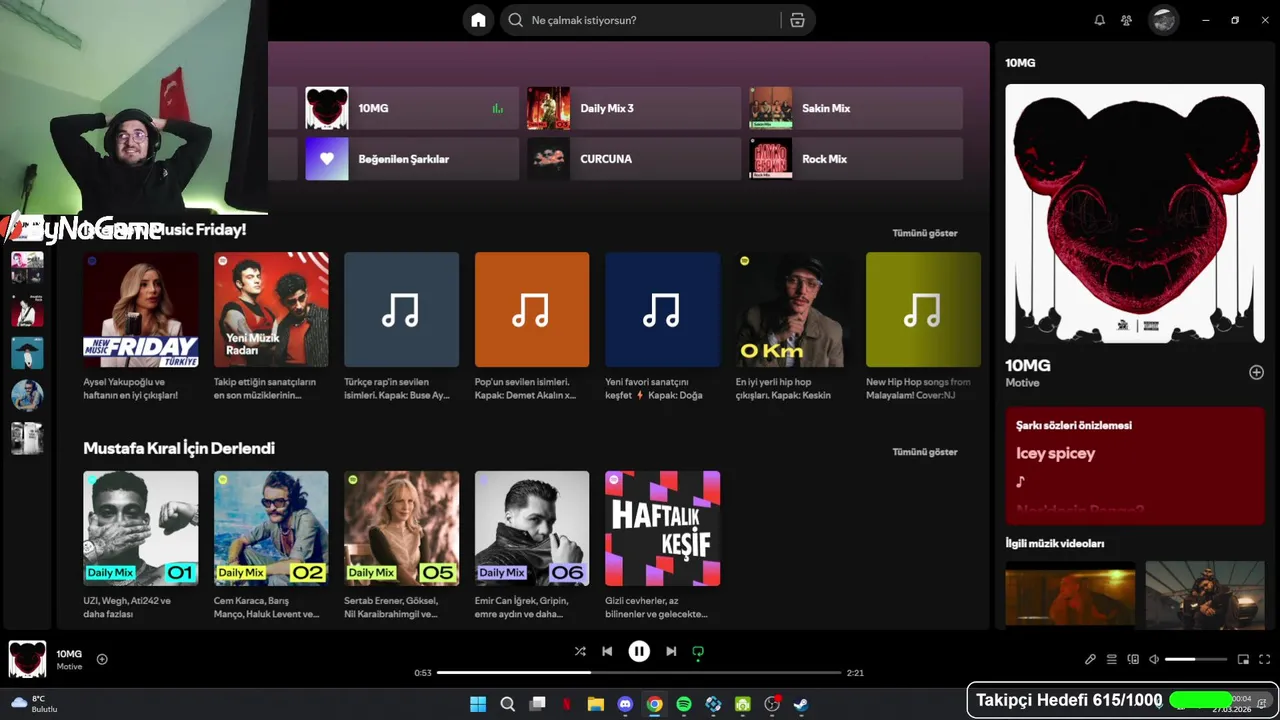The height and width of the screenshot is (720, 1280).
Task: Open the profile avatar menu
Action: point(1163,20)
